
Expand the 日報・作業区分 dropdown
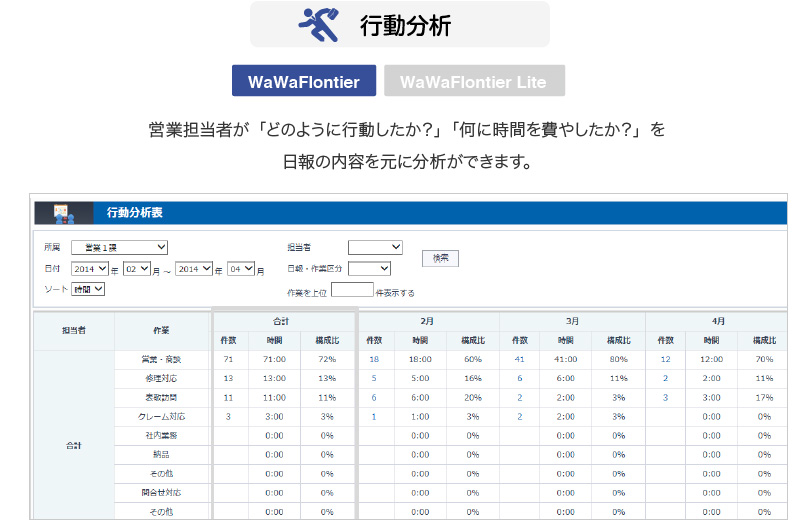(x=369, y=268)
